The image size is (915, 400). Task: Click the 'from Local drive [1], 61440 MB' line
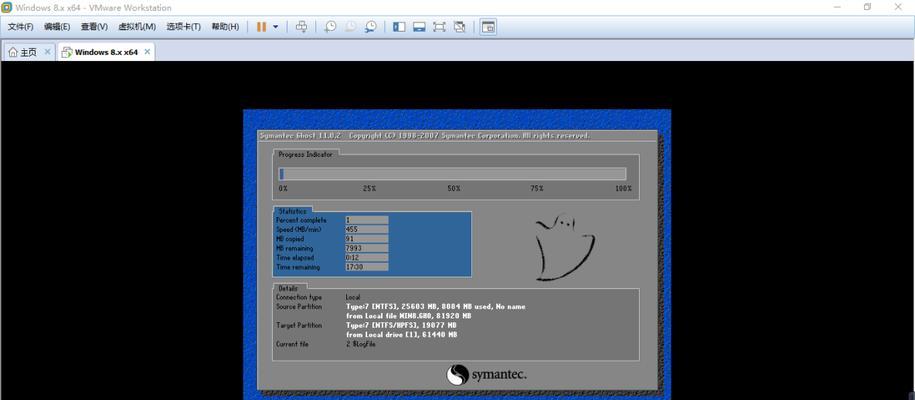401,335
